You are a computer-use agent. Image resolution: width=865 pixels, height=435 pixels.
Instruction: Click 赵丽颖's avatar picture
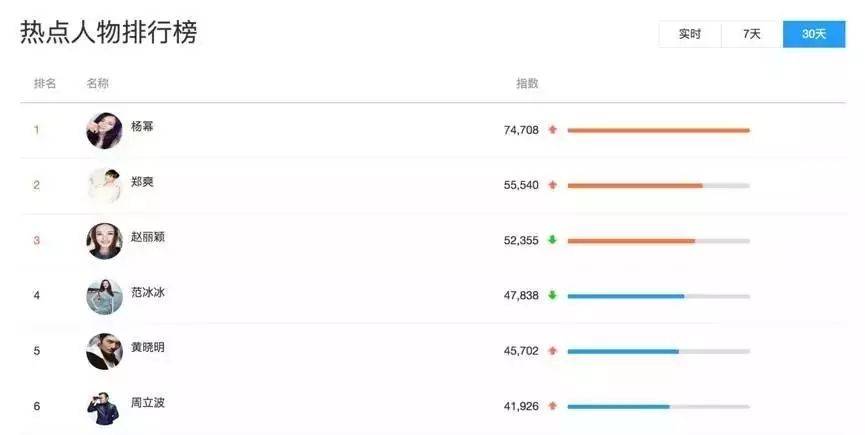(x=104, y=241)
